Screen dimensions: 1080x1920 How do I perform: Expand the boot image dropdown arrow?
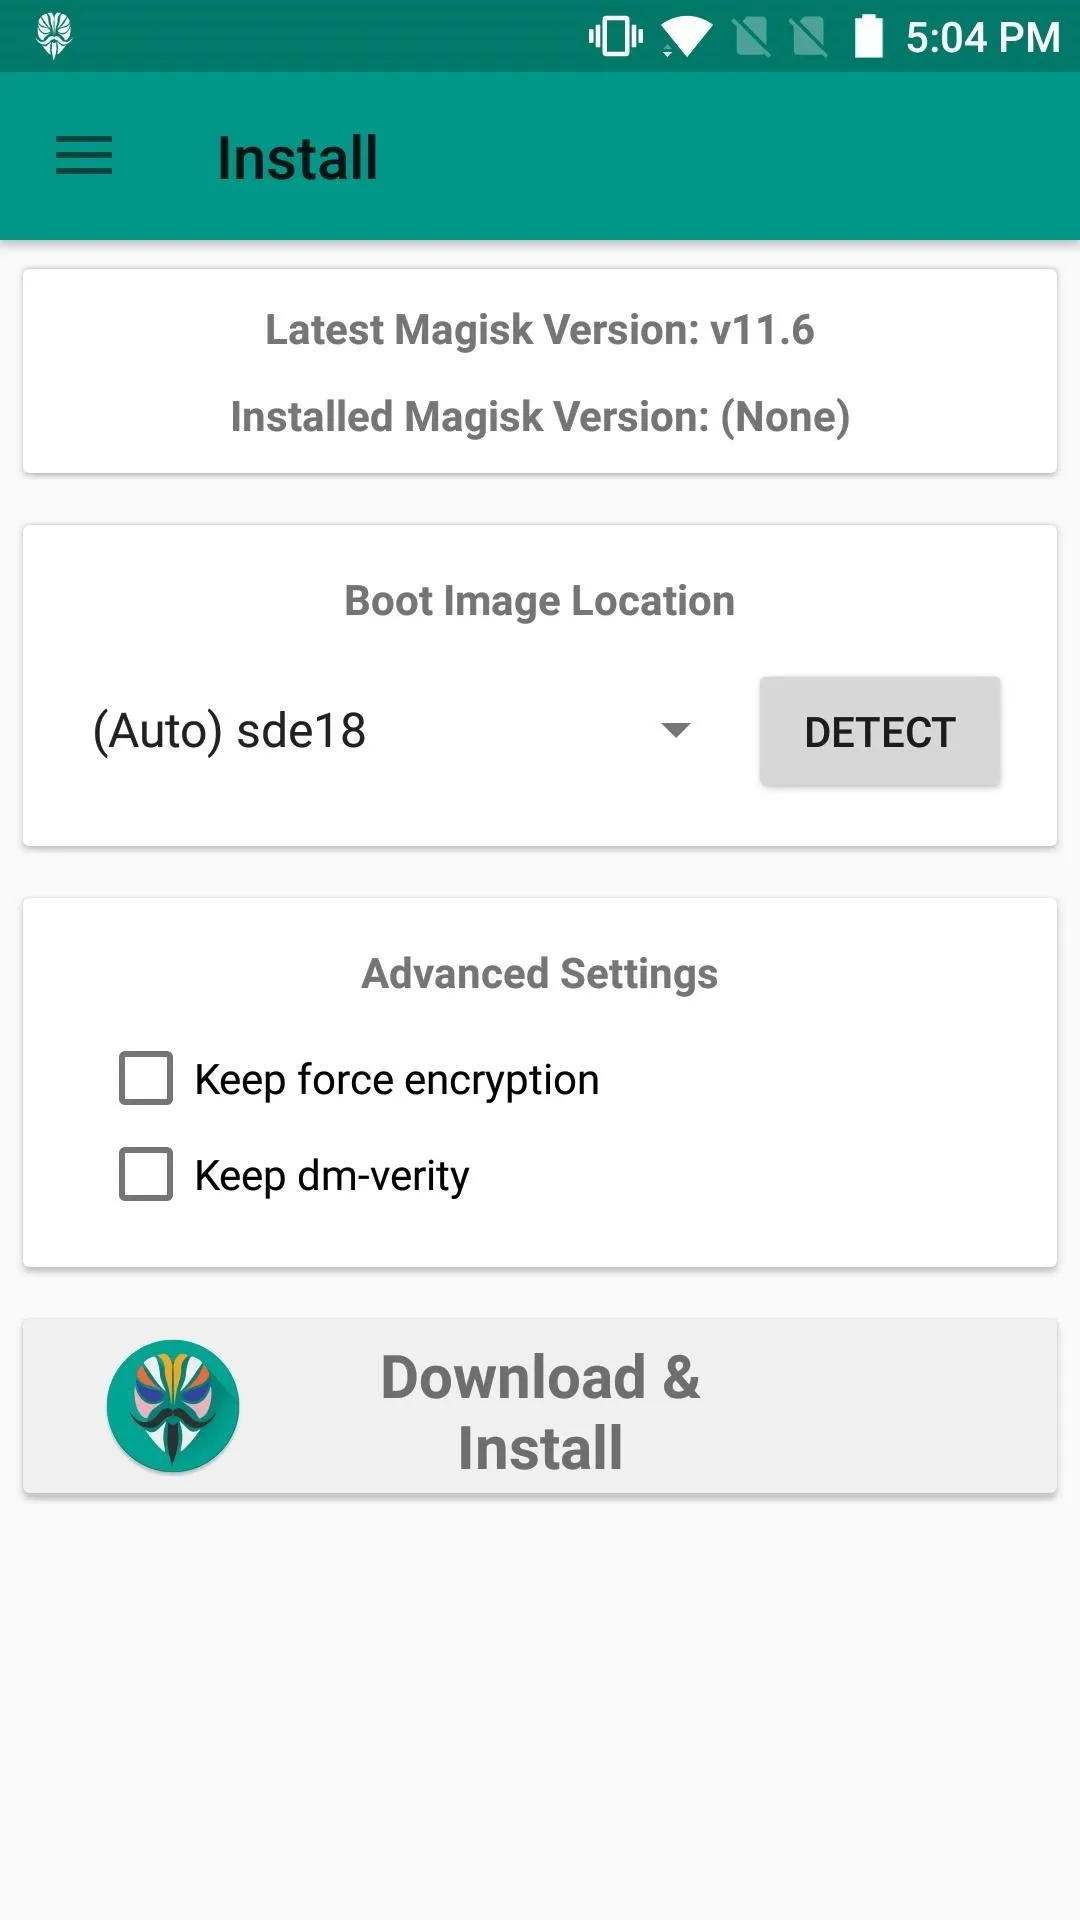[x=677, y=730]
